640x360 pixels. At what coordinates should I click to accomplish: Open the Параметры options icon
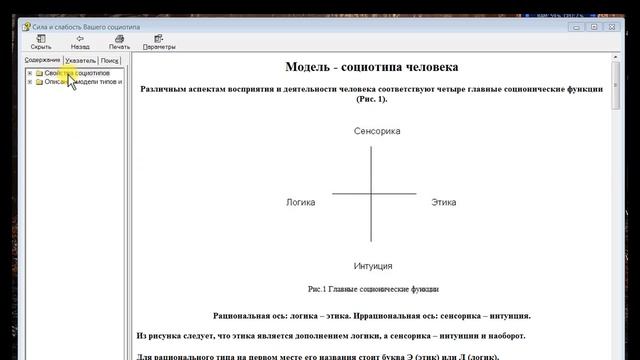(159, 39)
